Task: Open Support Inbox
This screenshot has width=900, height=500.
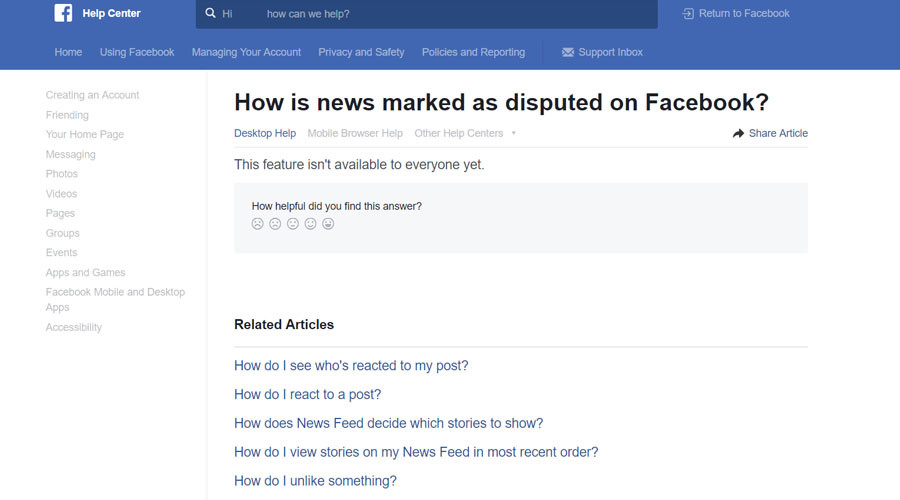Action: (602, 52)
